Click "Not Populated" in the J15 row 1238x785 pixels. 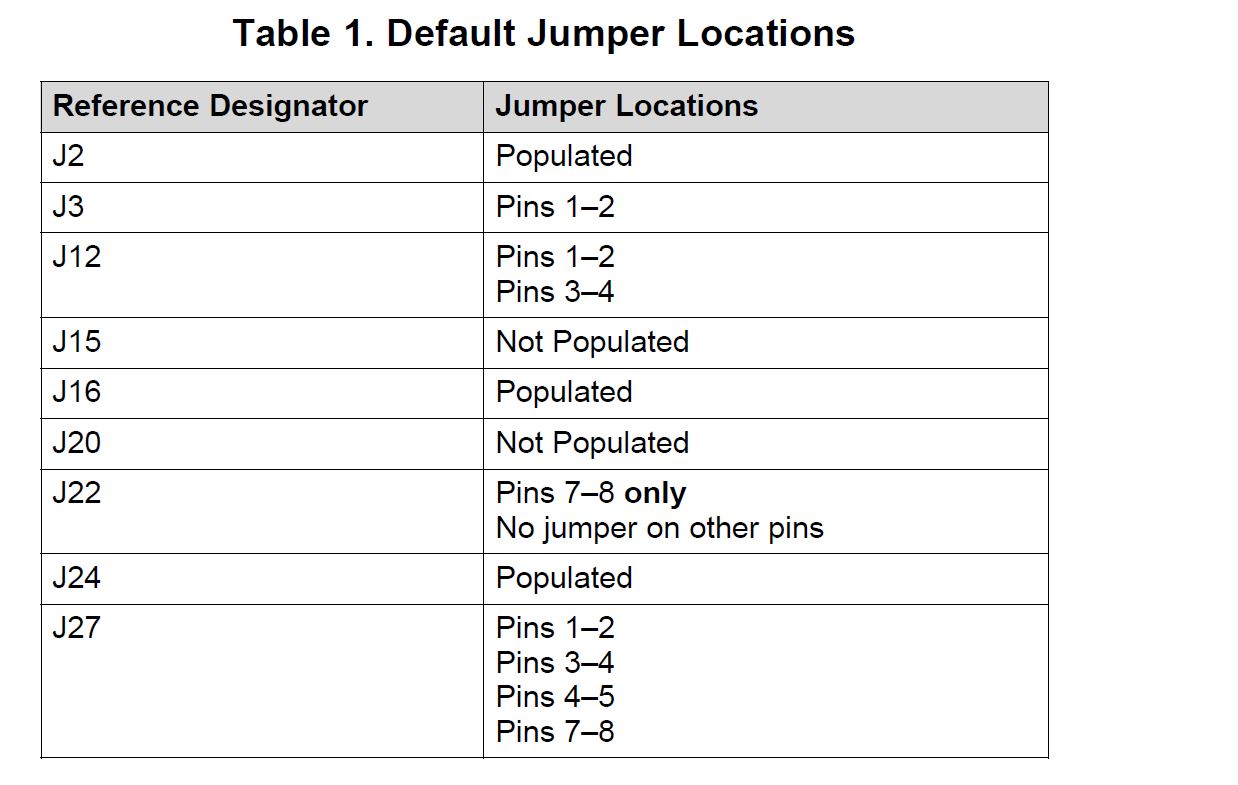592,342
